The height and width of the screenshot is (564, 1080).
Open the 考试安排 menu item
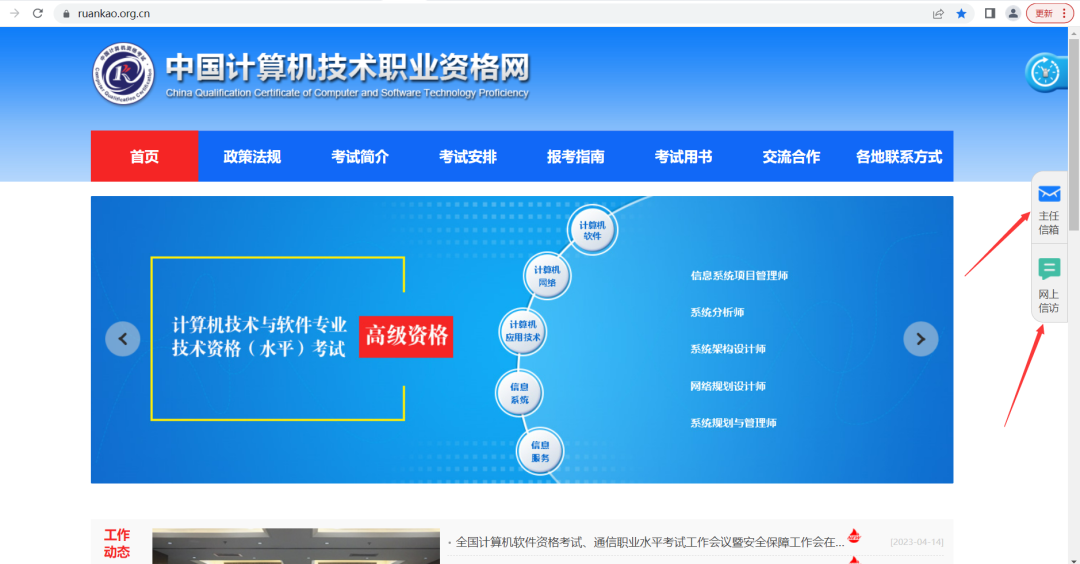pos(468,156)
